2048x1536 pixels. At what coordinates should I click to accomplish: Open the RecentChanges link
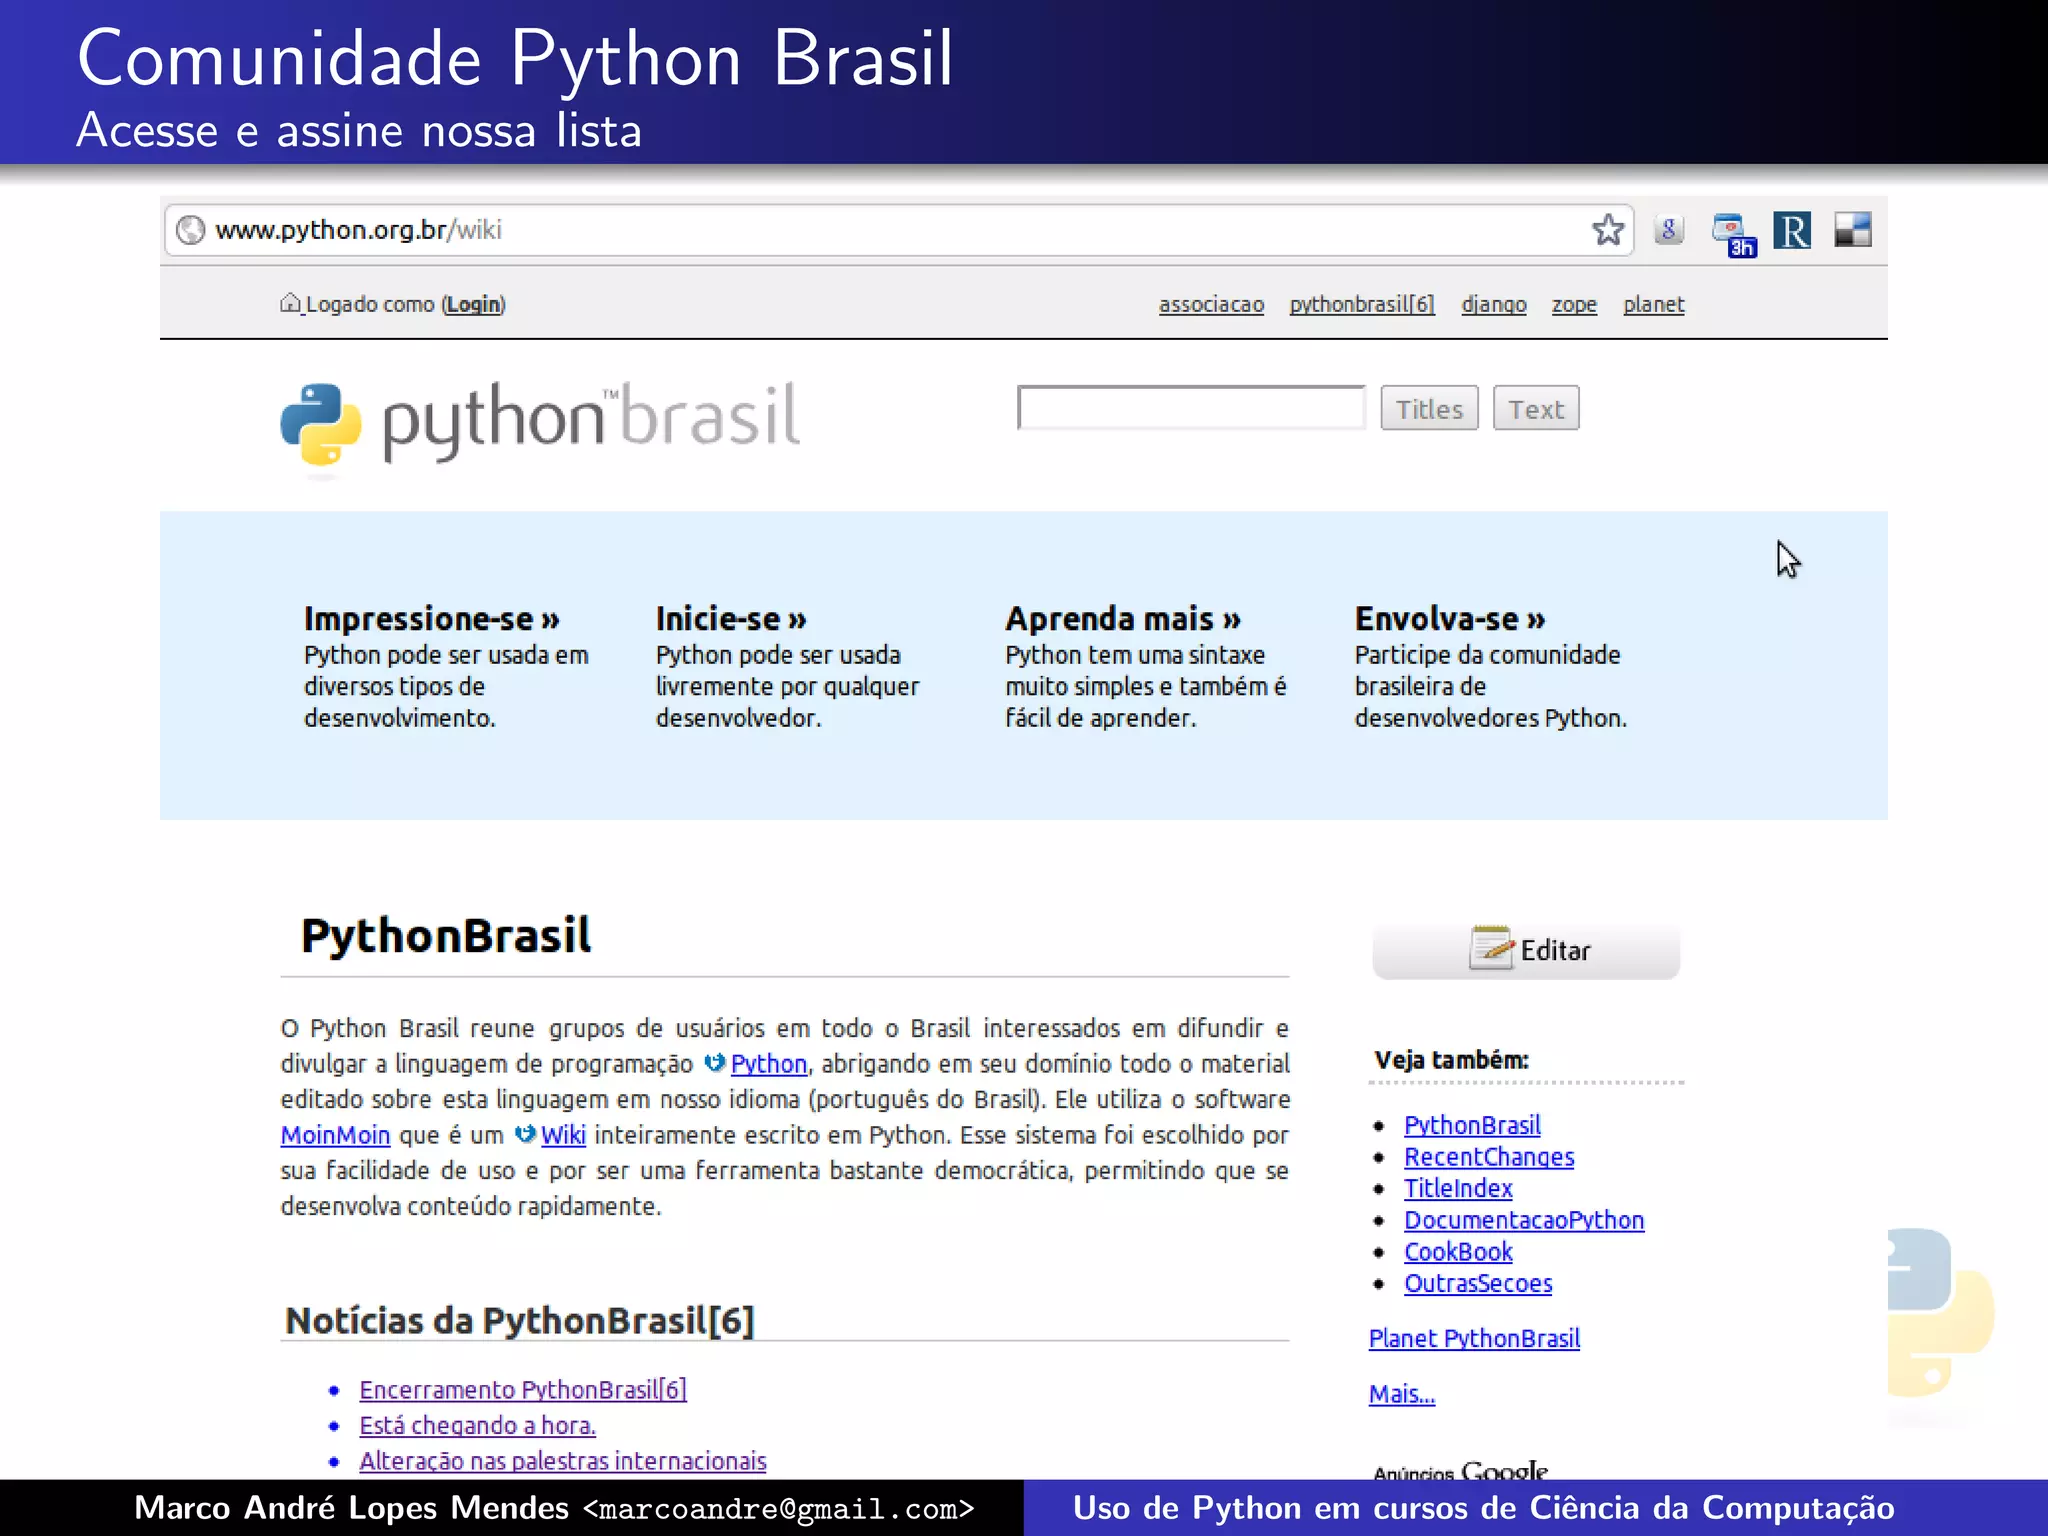pos(1489,1157)
